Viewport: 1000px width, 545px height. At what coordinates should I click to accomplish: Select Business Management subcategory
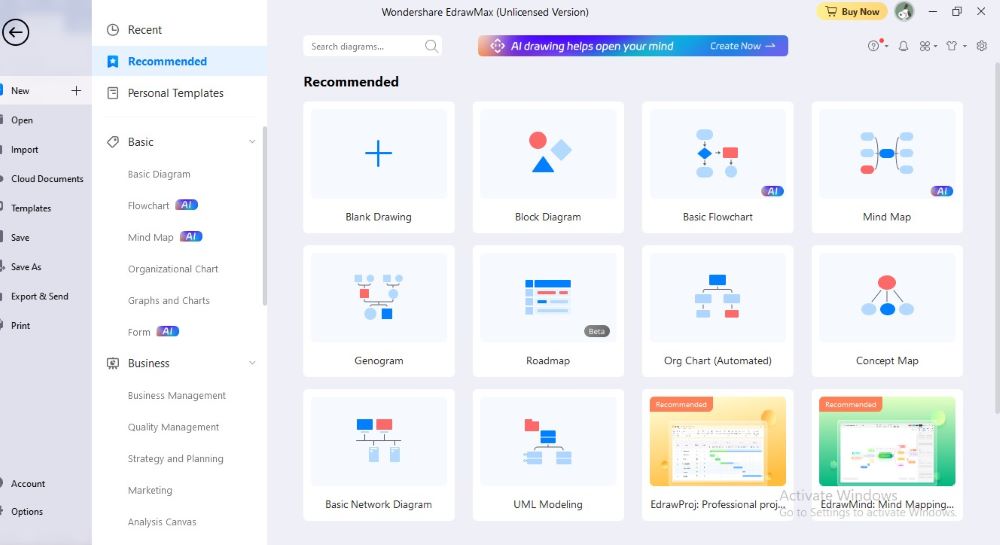click(177, 395)
